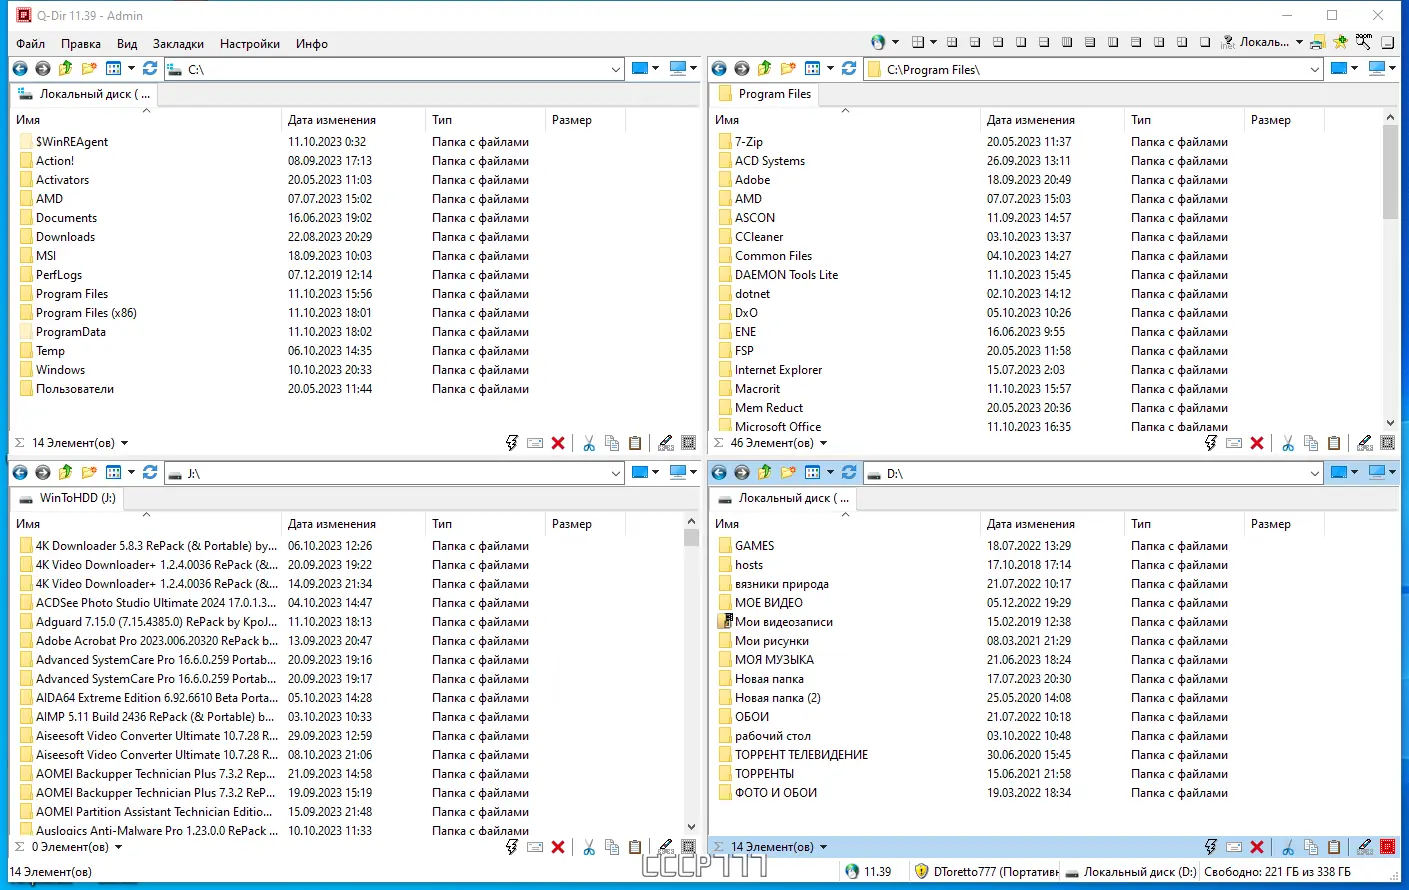Click the globe internet icon in toolbar
The width and height of the screenshot is (1409, 890).
point(878,42)
